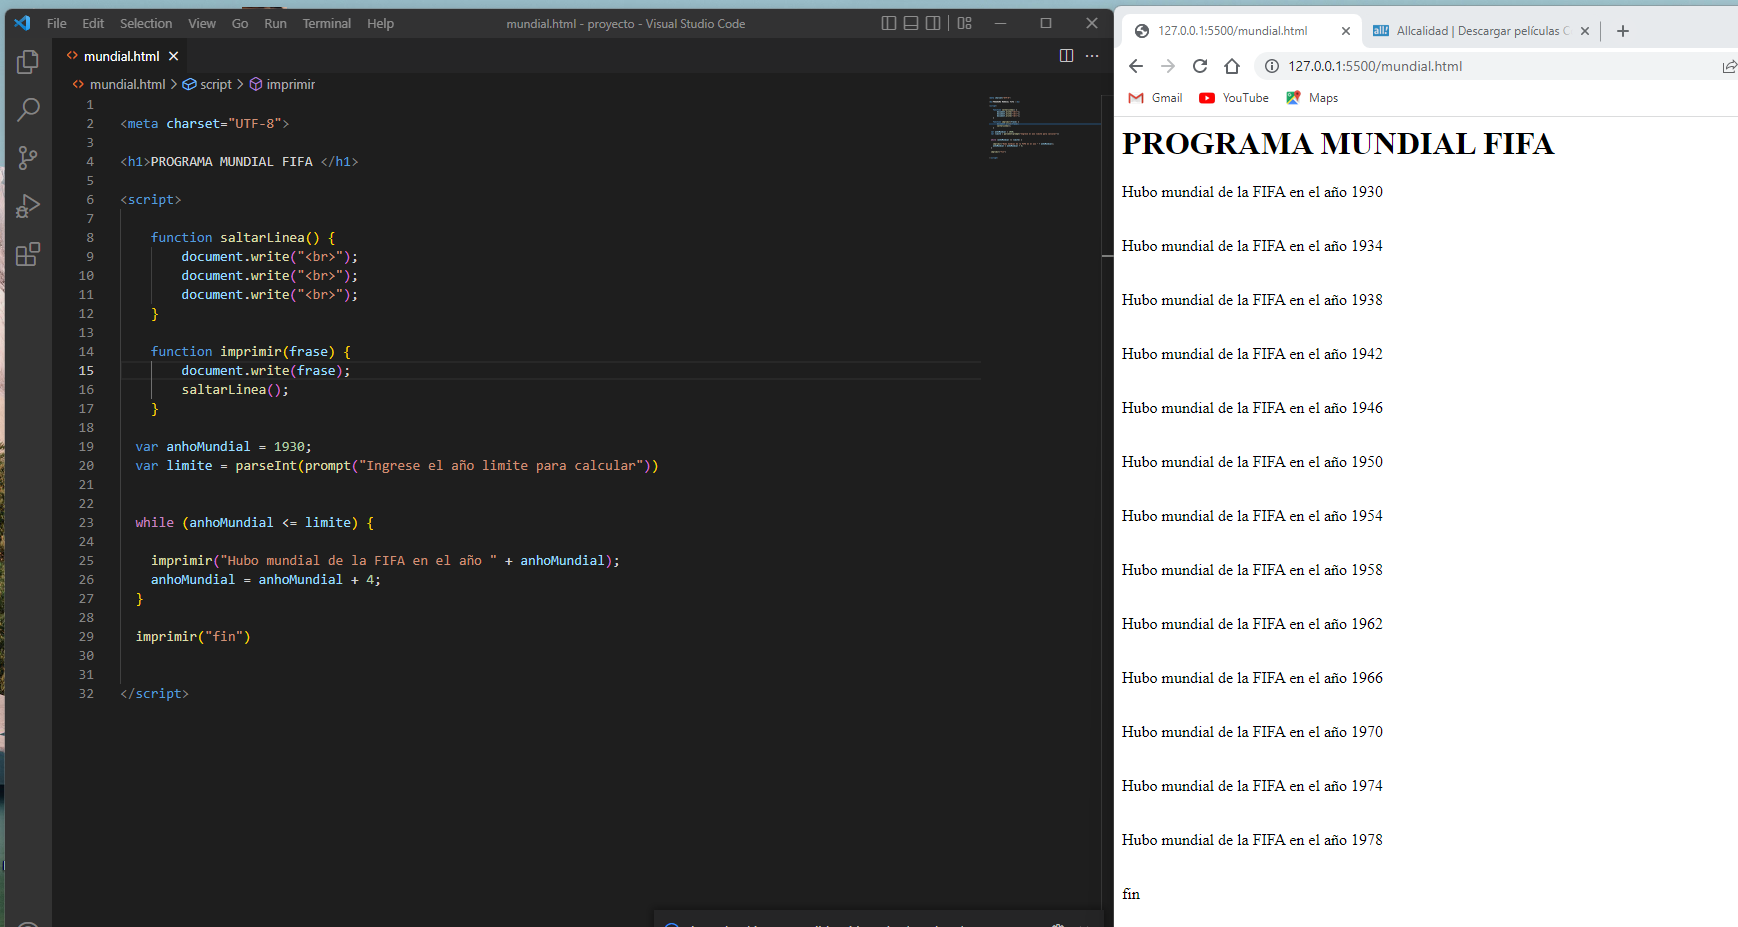Viewport: 1738px width, 927px height.
Task: Maximize the VS Code window
Action: (x=1046, y=23)
